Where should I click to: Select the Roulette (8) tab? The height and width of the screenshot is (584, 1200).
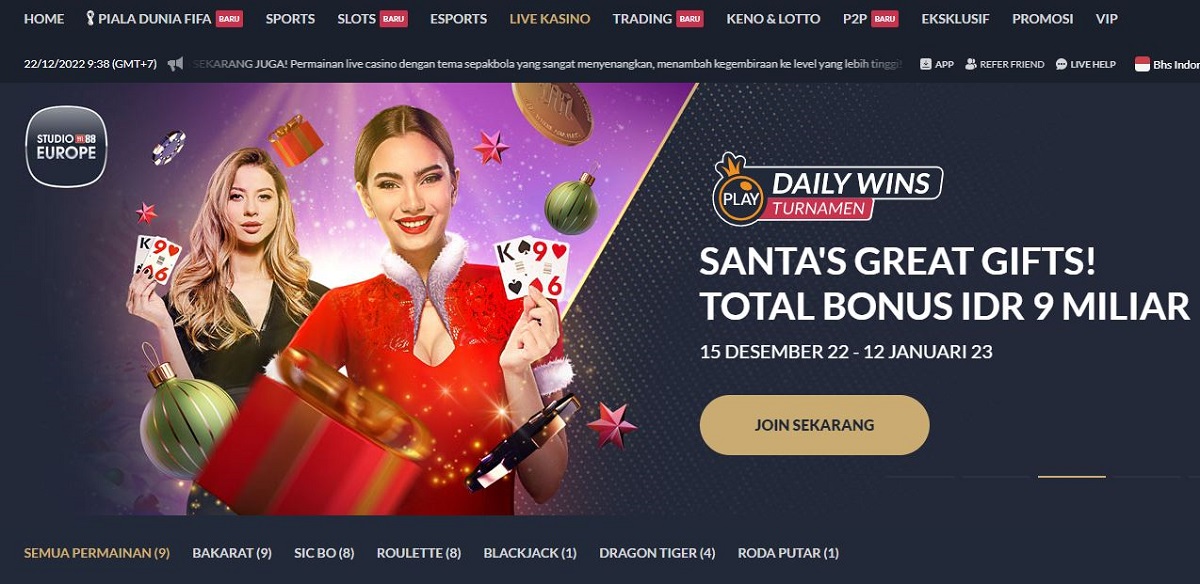419,553
